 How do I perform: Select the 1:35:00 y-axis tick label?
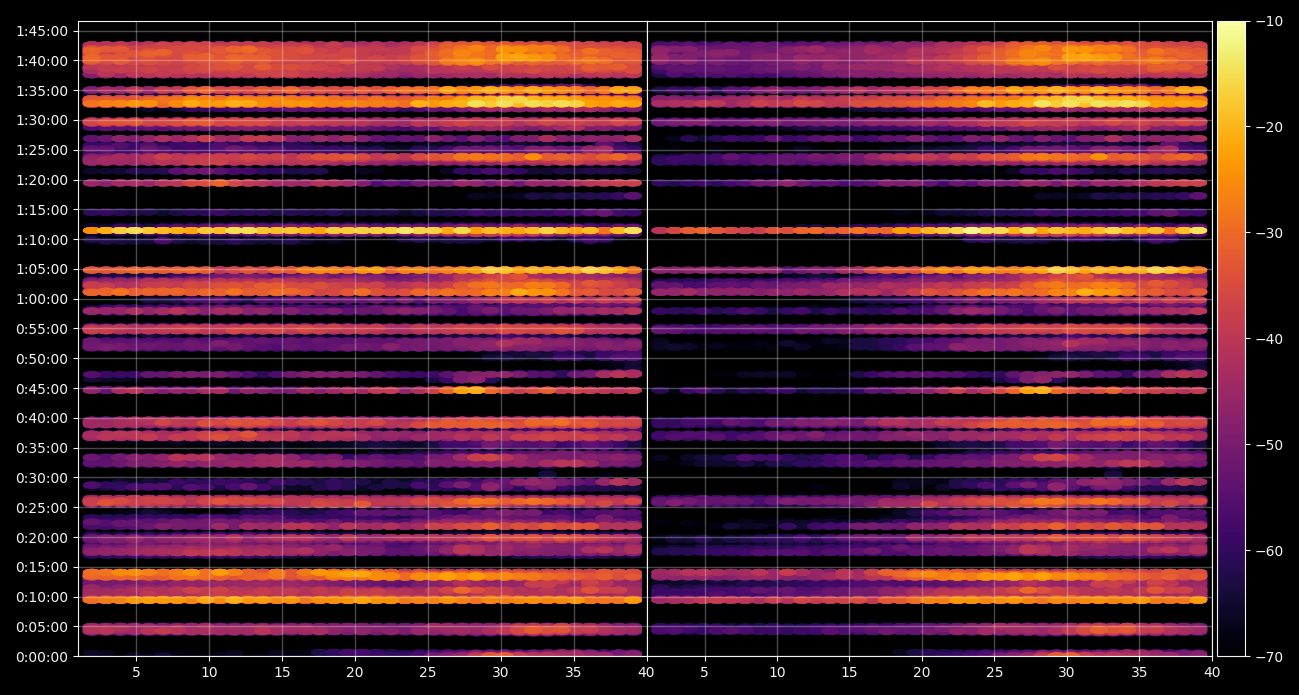coord(42,91)
